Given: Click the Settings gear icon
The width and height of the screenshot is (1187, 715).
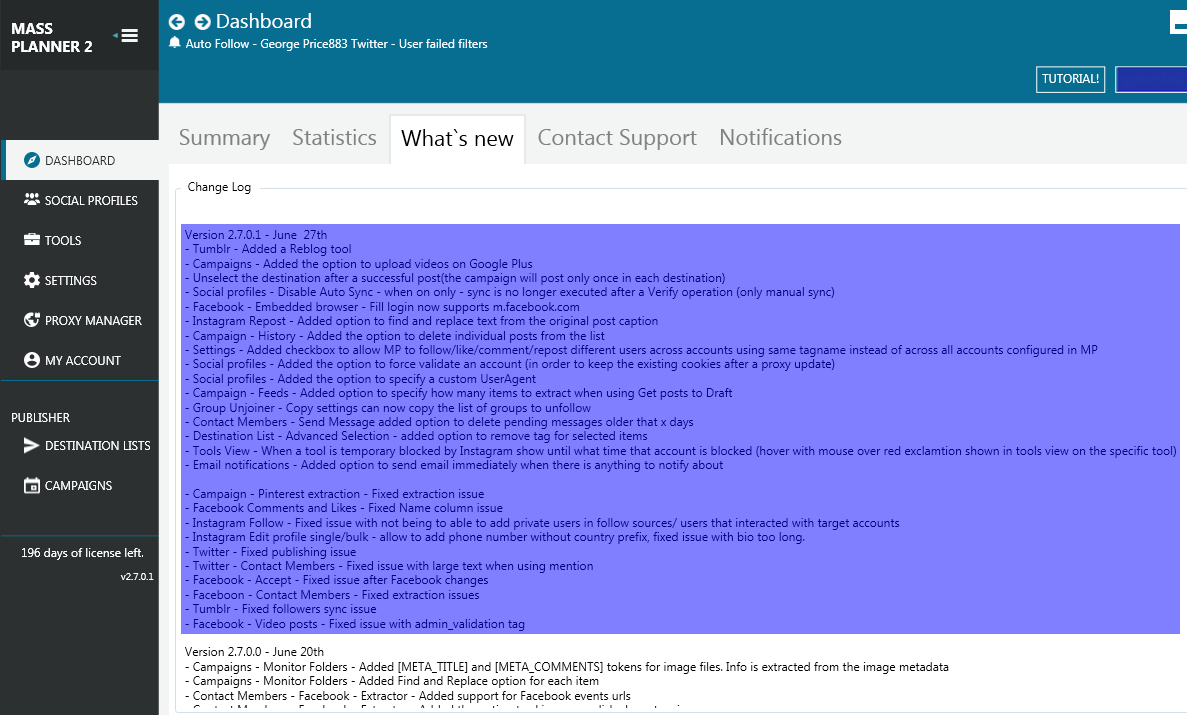Looking at the screenshot, I should pyautogui.click(x=31, y=280).
